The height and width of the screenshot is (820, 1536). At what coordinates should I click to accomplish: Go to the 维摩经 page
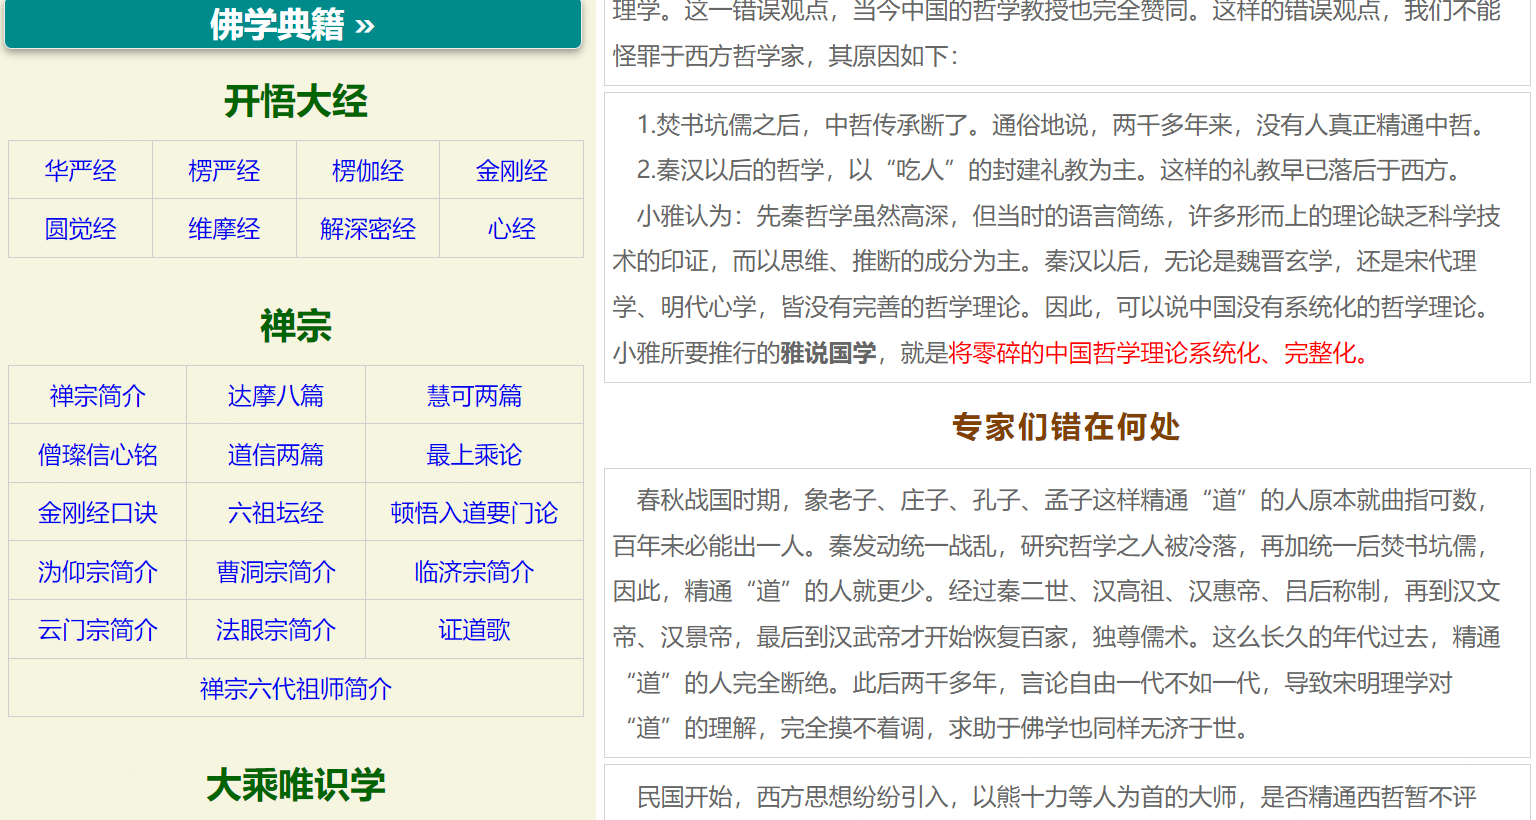[224, 229]
